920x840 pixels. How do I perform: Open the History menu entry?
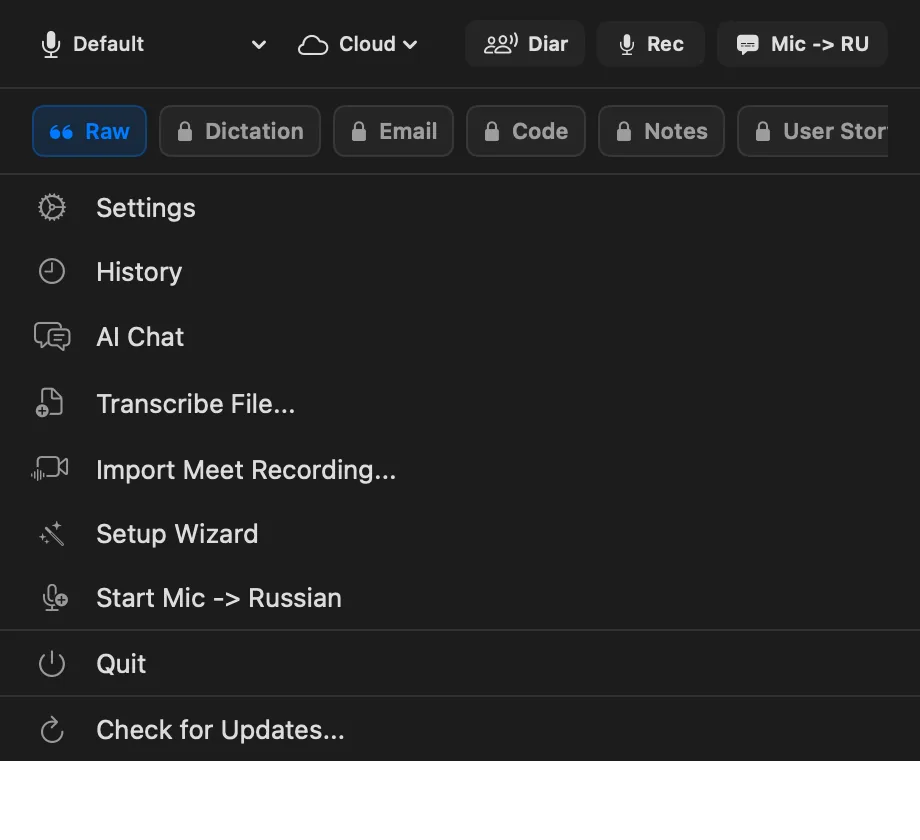point(460,272)
